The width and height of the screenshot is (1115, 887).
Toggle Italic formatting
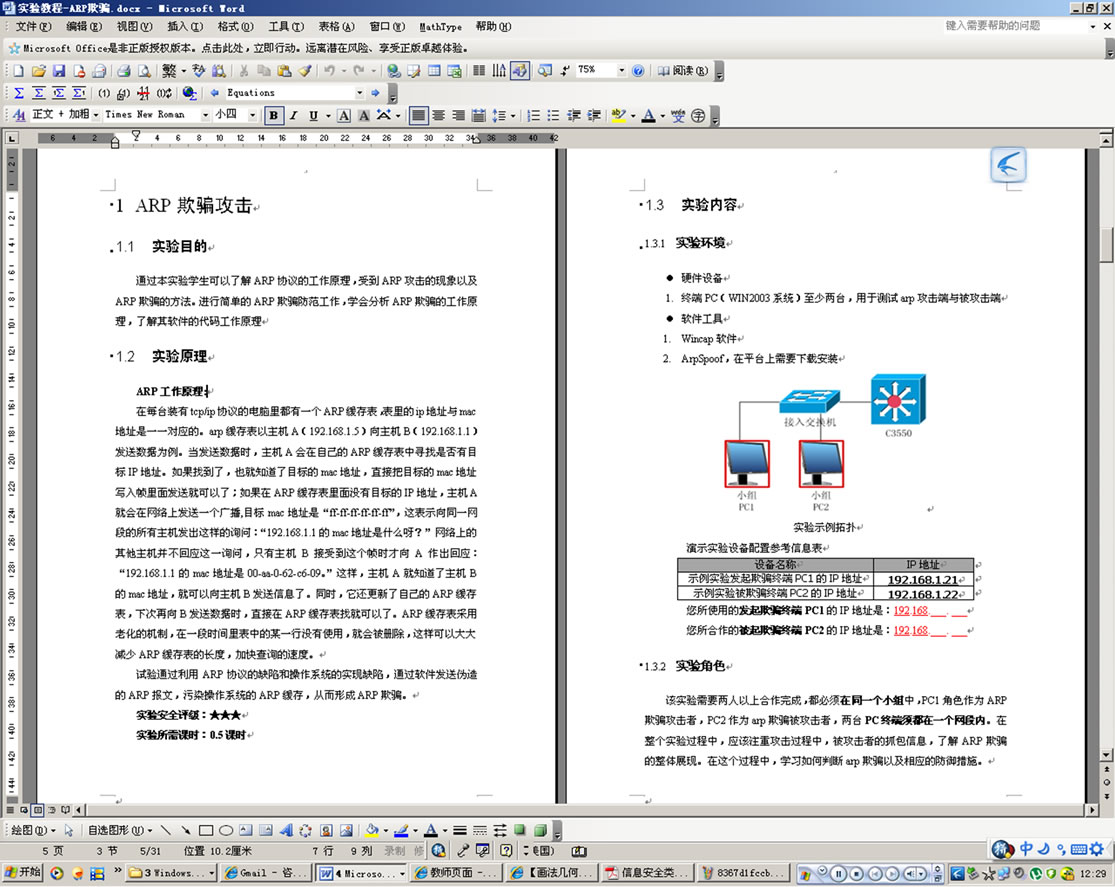[x=293, y=115]
